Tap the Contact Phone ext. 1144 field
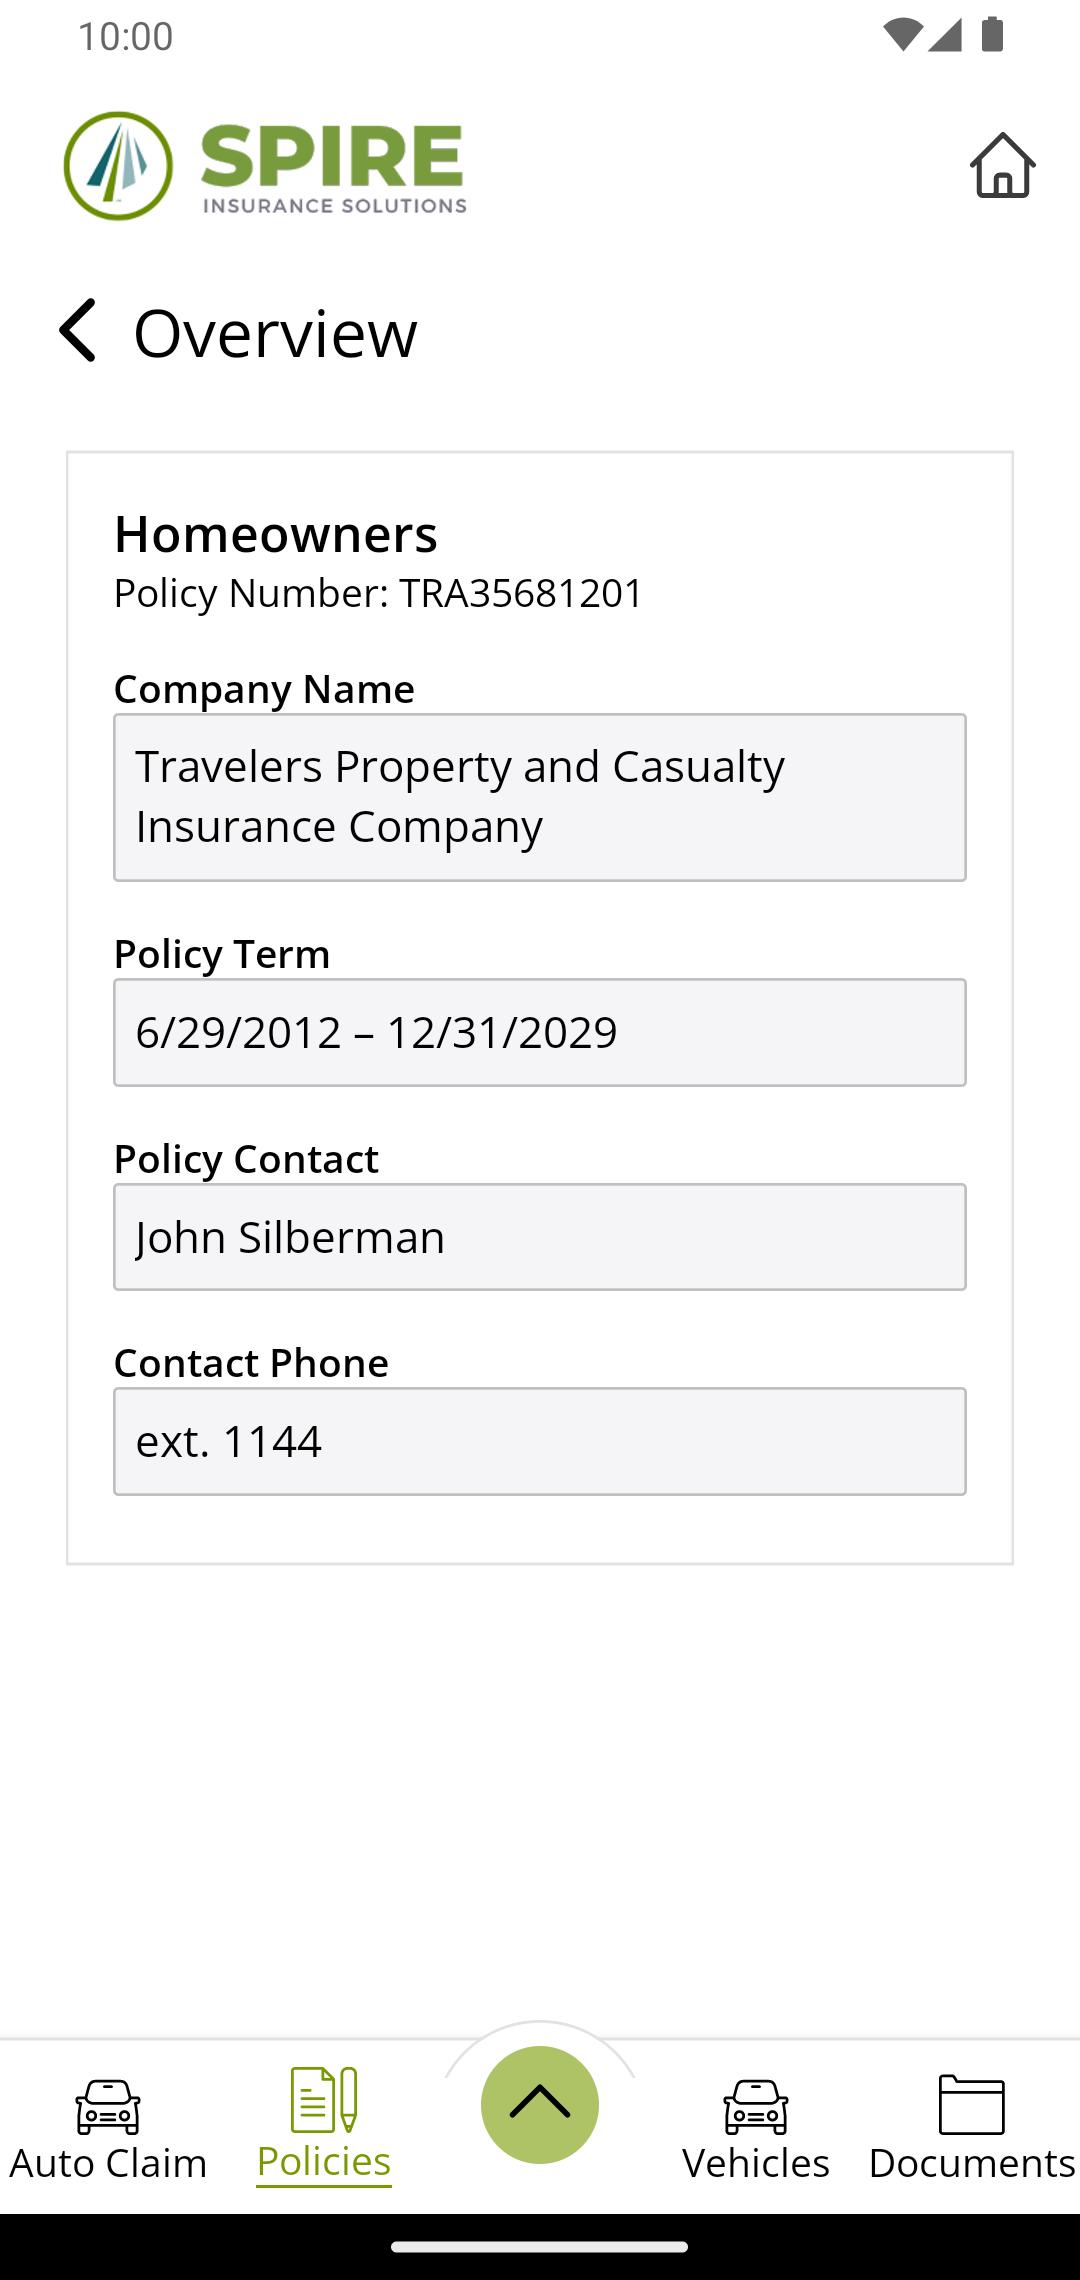Screen dimensions: 1080x2280 tap(540, 1441)
